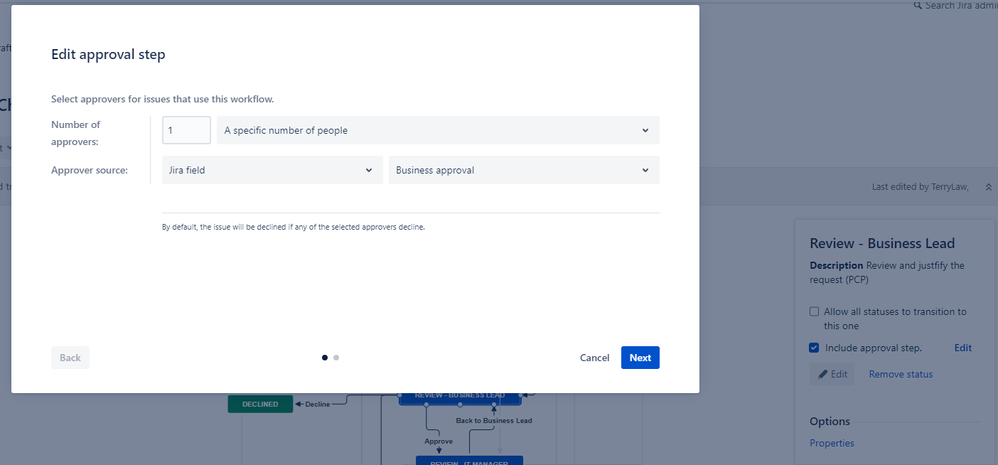The image size is (998, 465).
Task: Collapse panel with the double chevron icon
Action: (x=988, y=187)
